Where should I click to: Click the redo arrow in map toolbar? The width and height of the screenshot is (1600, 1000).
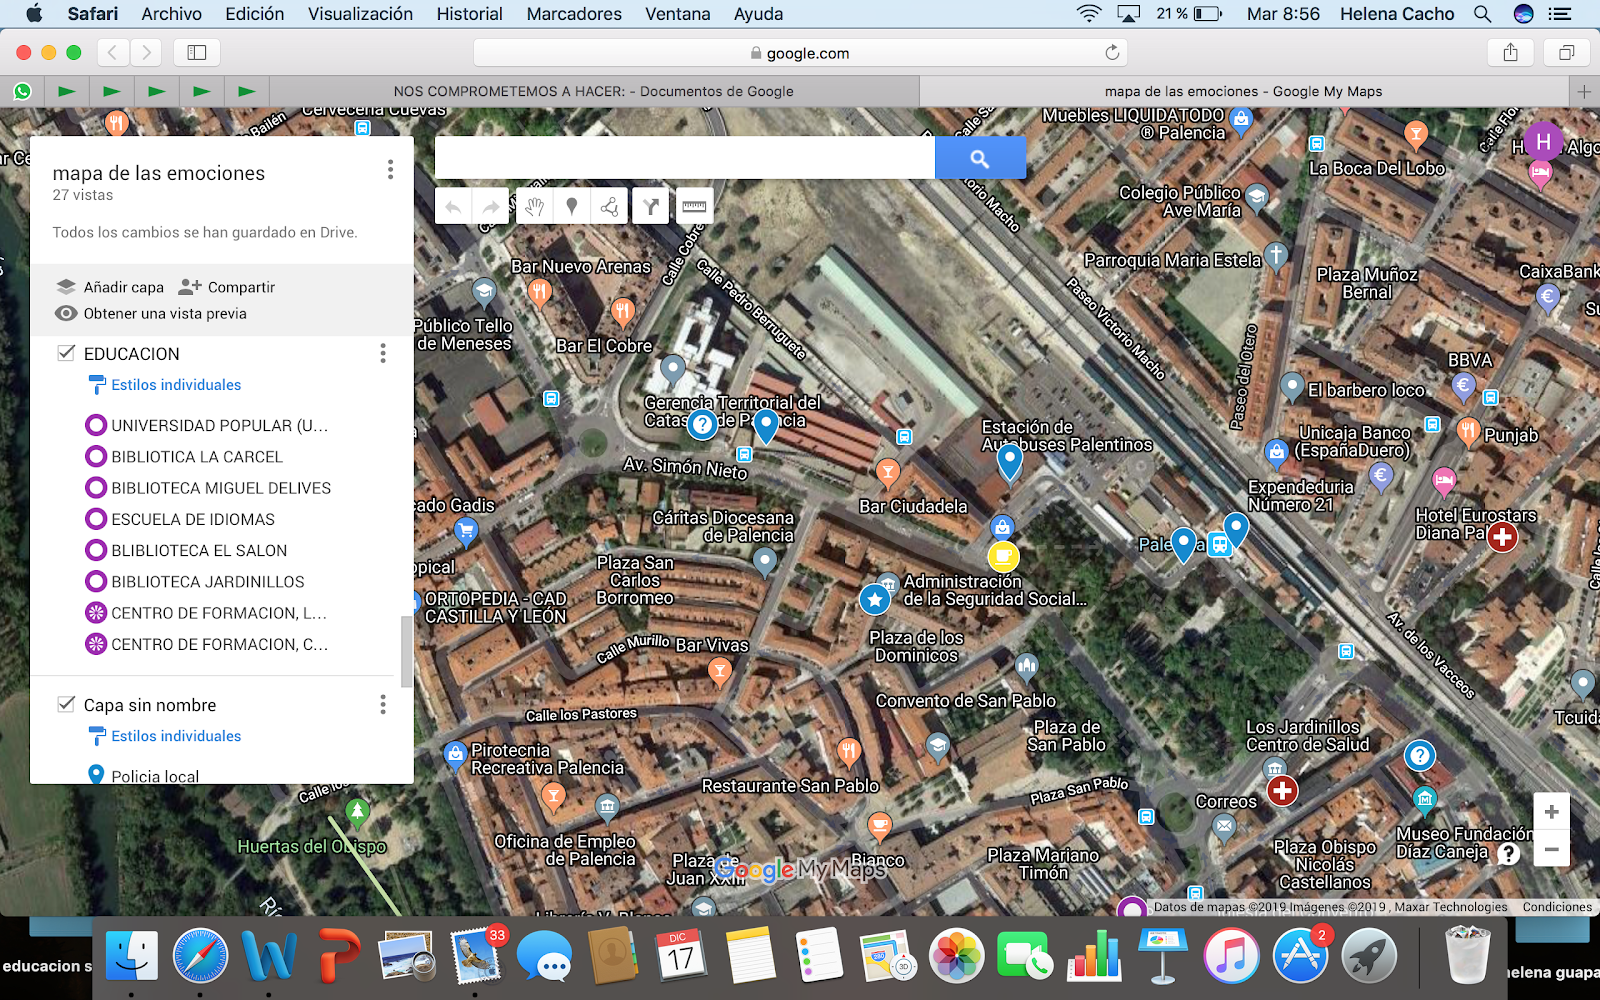(x=491, y=207)
